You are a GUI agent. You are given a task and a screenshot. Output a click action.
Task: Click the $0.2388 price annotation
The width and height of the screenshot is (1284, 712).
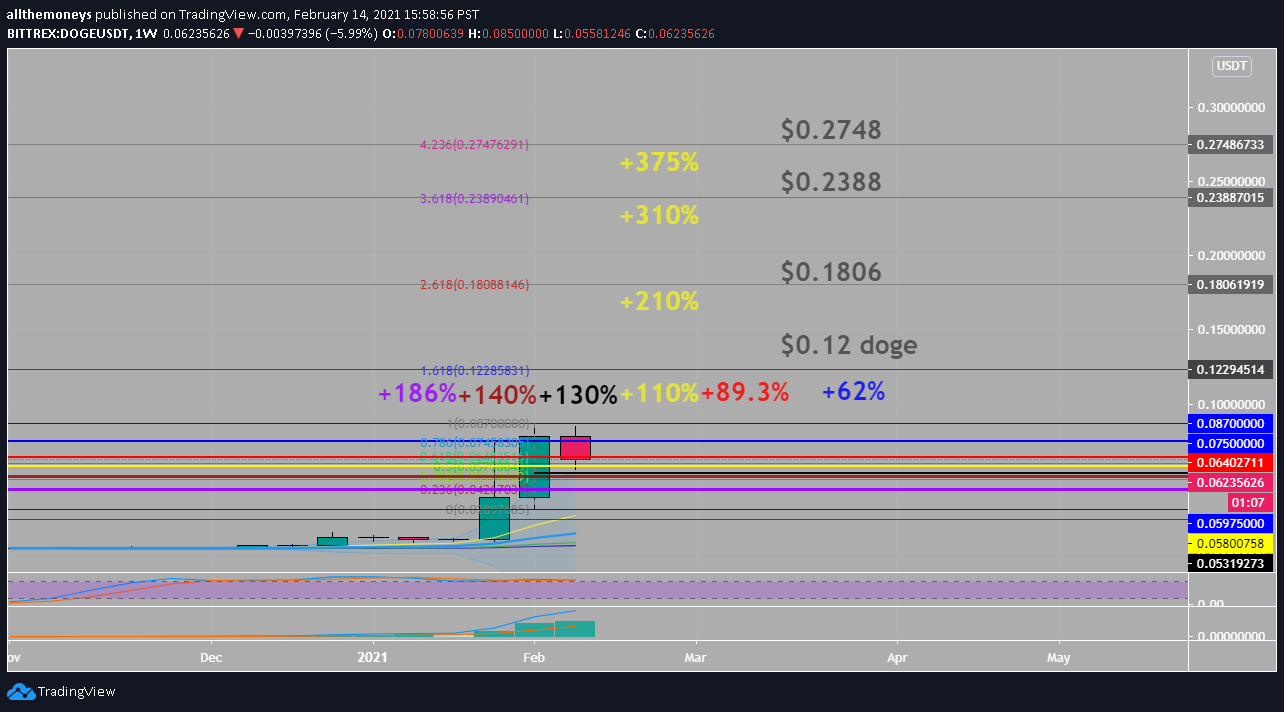click(x=831, y=182)
